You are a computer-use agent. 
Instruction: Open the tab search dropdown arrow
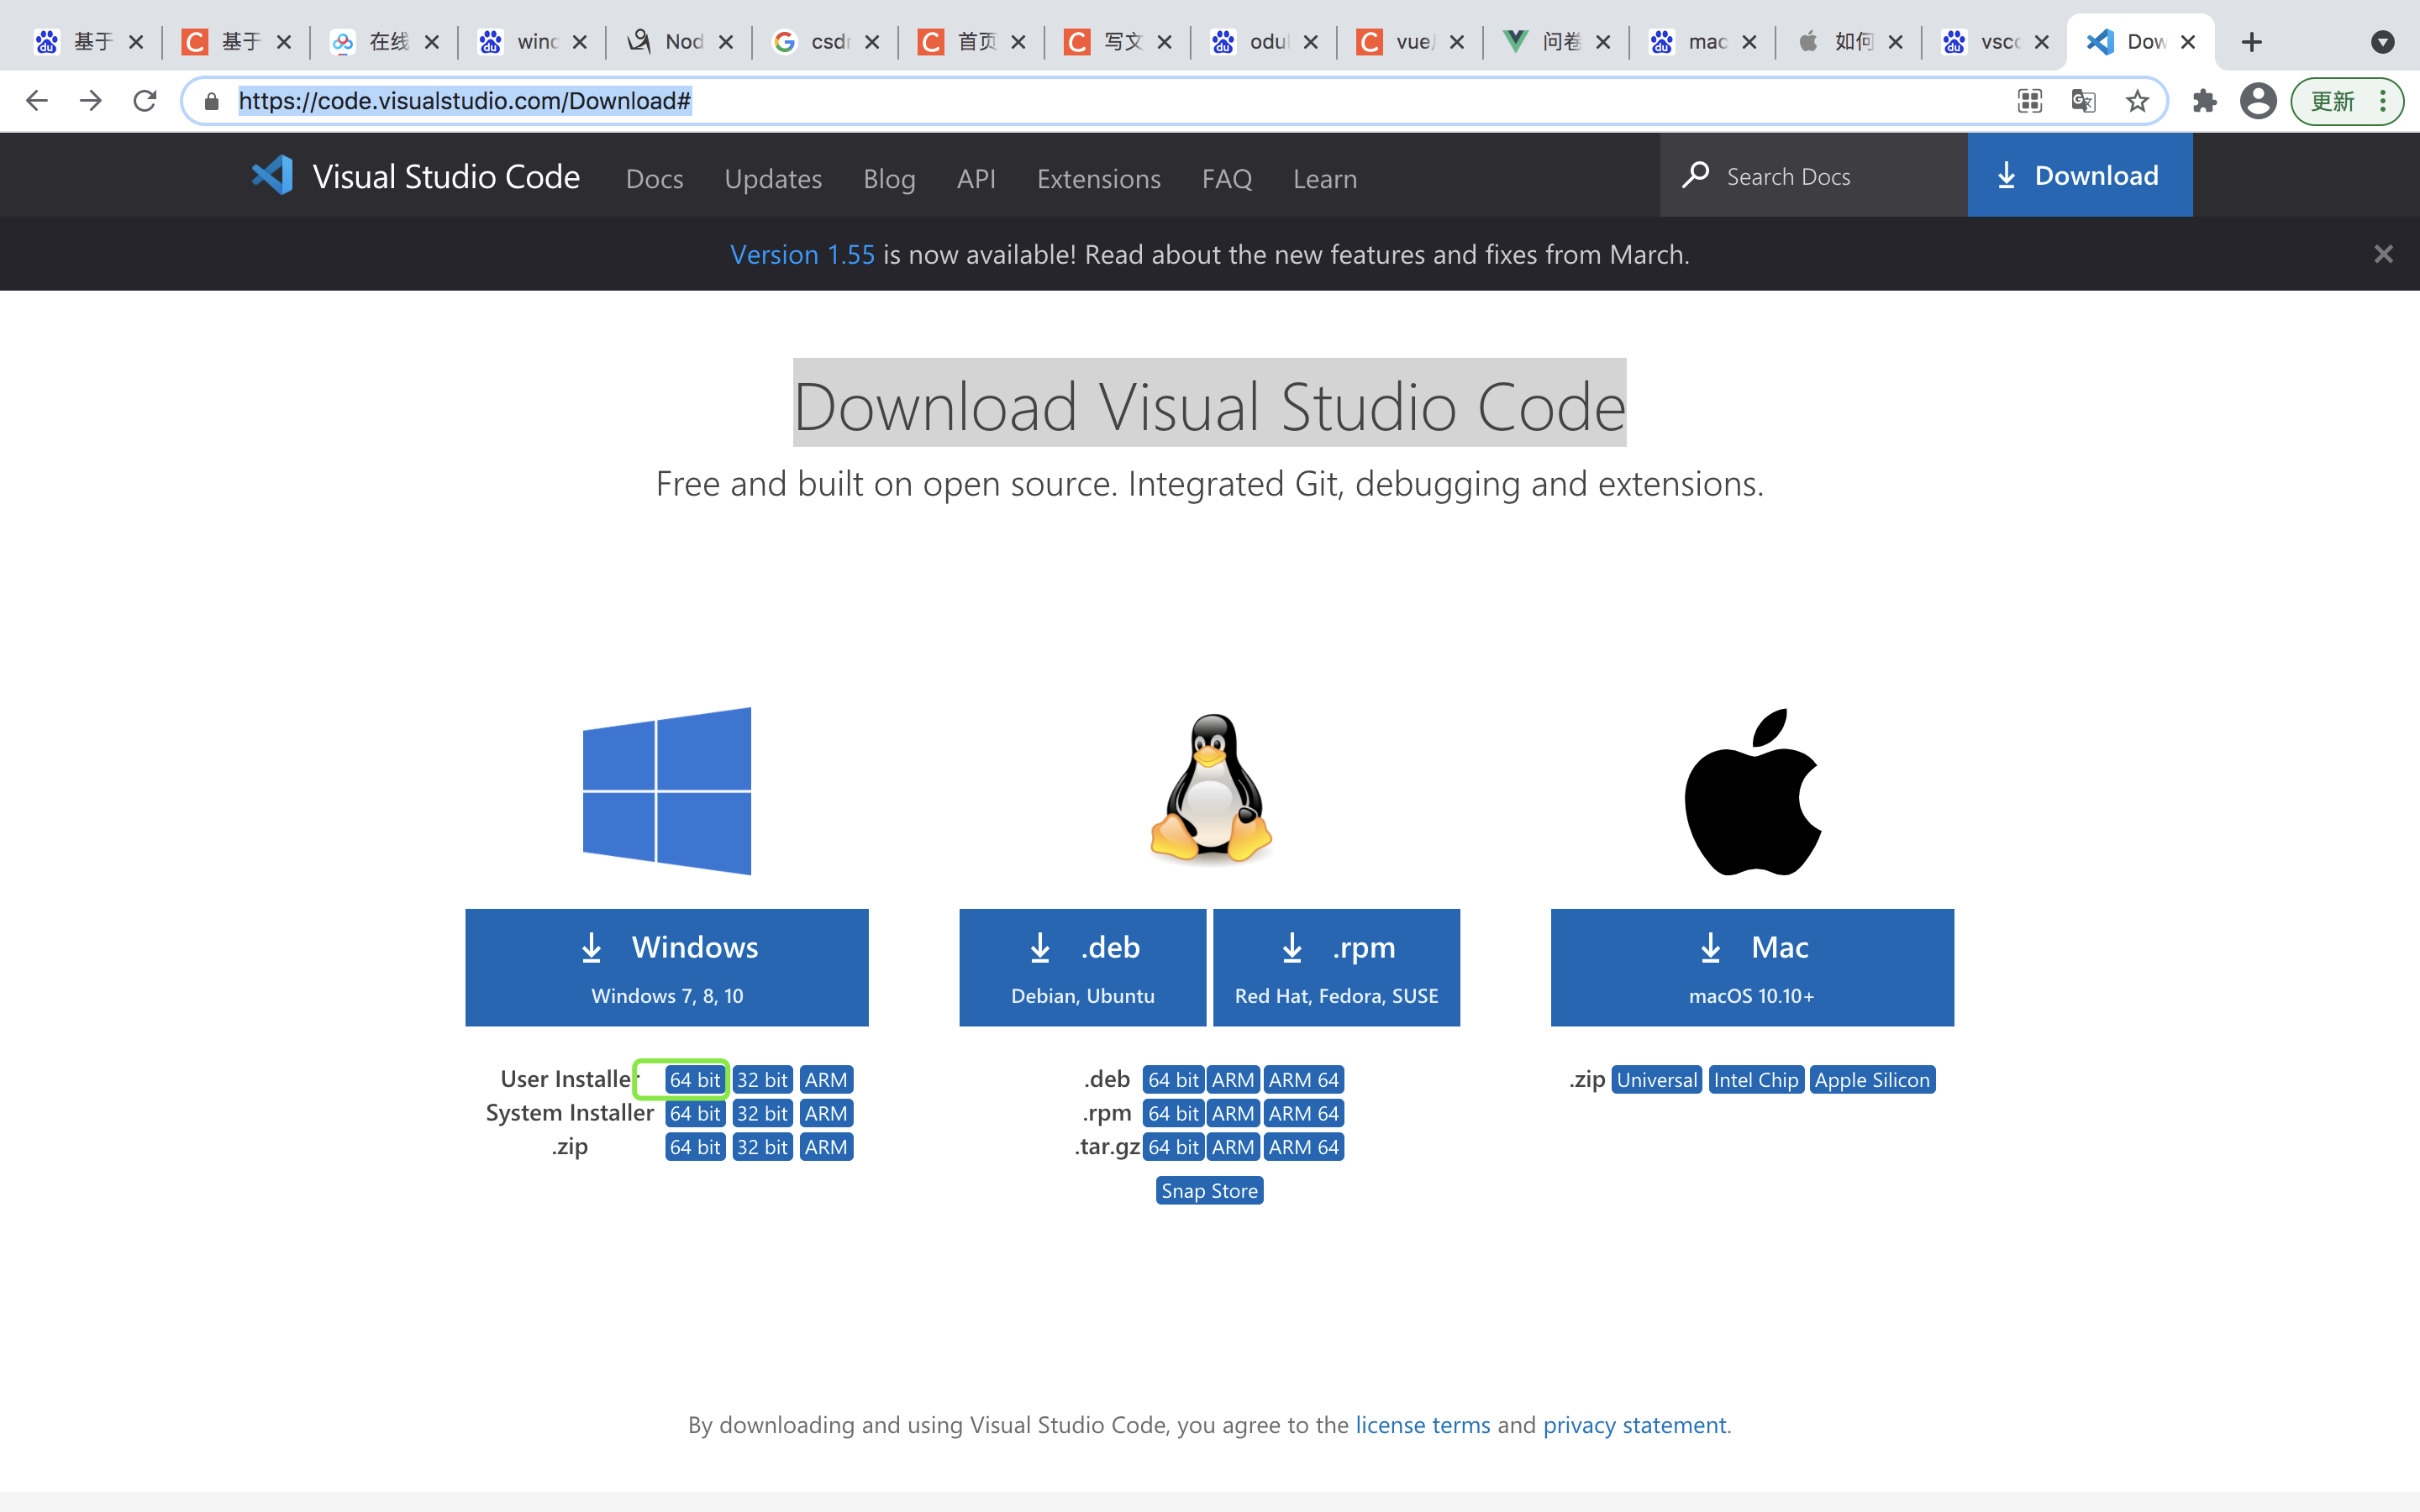pyautogui.click(x=2383, y=42)
